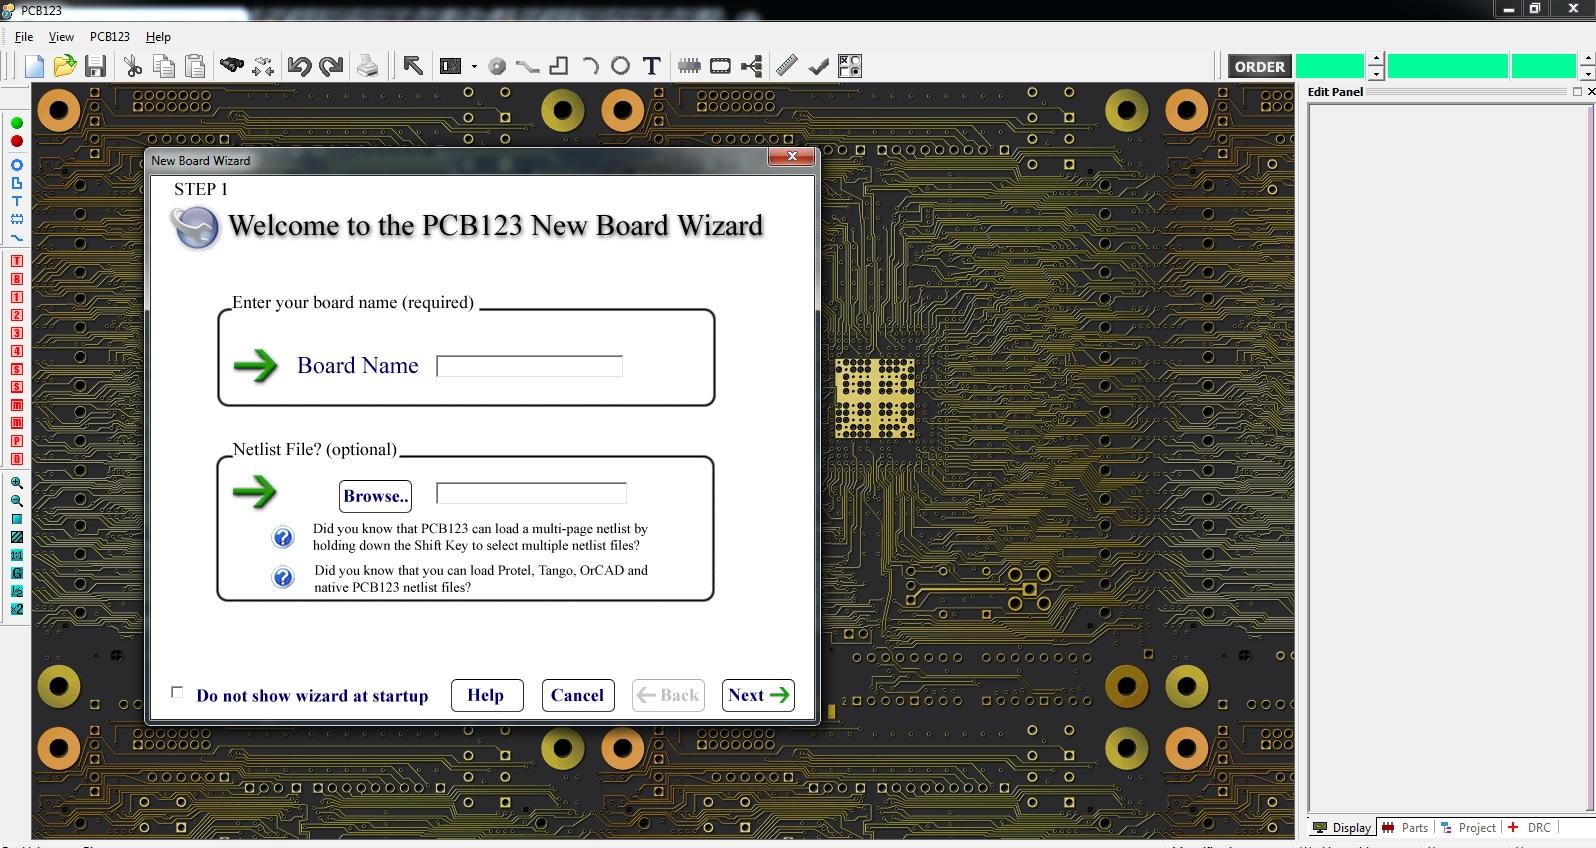
Task: Select the arrow pointer tool
Action: pyautogui.click(x=413, y=66)
